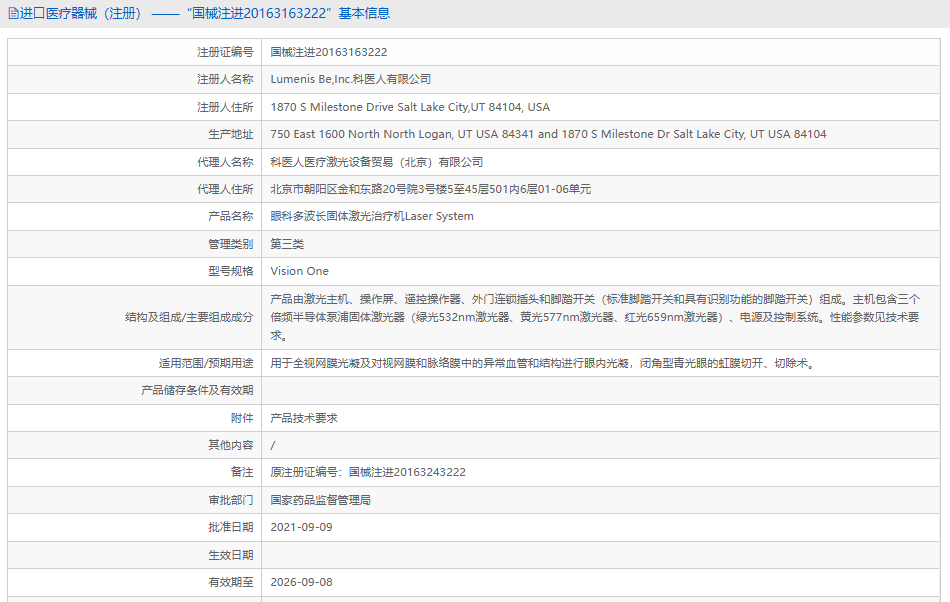Select product name 眼科多波长固体激光治疗机Laser System

372,216
